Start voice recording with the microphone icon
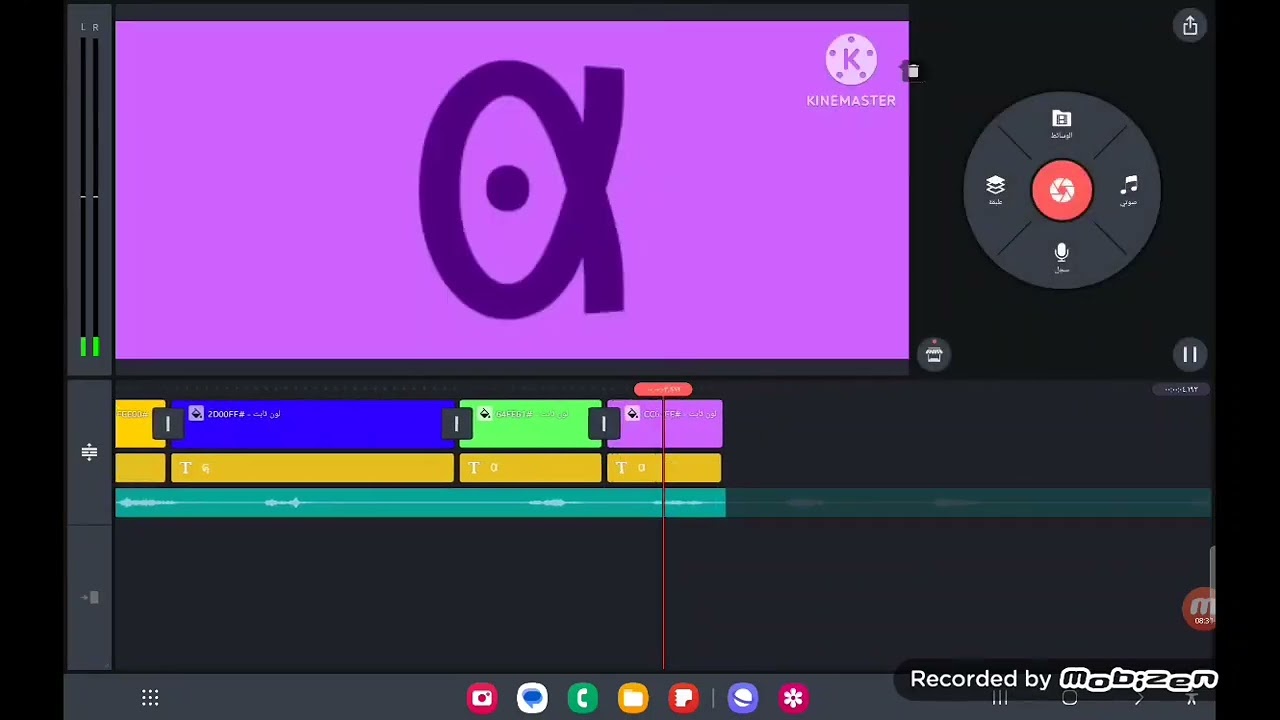Screen dimensions: 1280x720 coord(1062,257)
